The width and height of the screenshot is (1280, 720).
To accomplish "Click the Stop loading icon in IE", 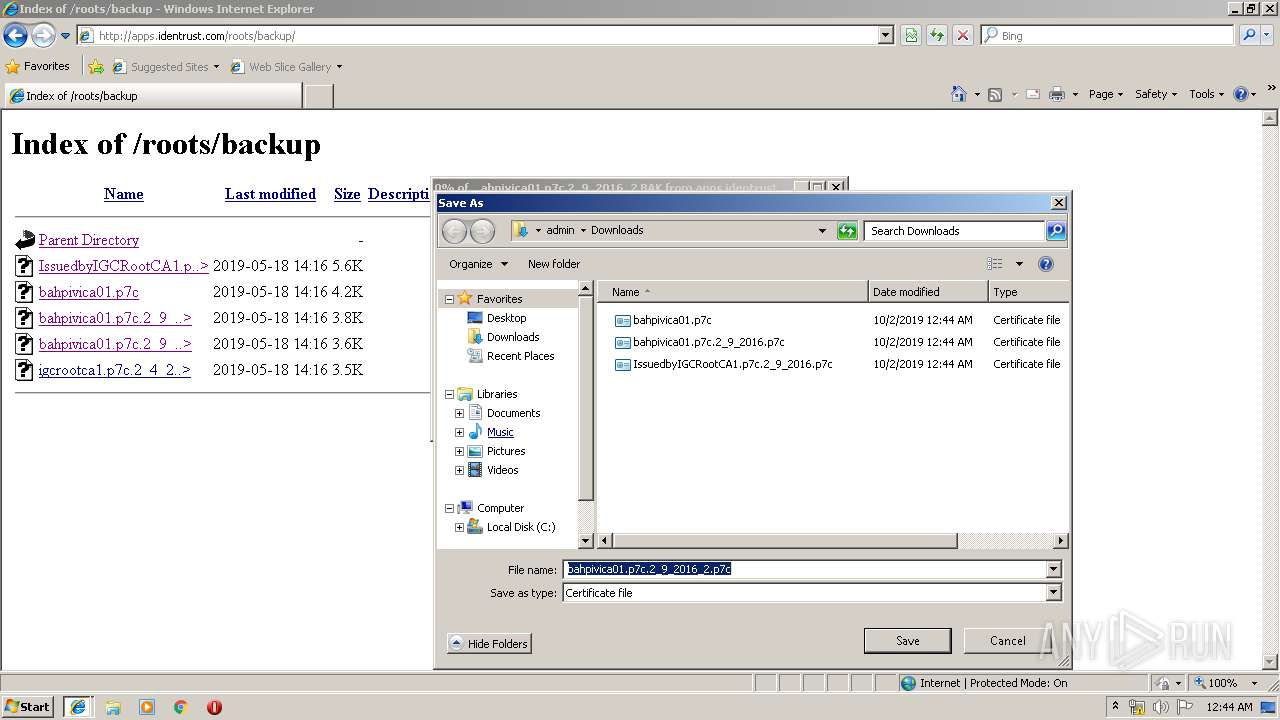I will (962, 36).
